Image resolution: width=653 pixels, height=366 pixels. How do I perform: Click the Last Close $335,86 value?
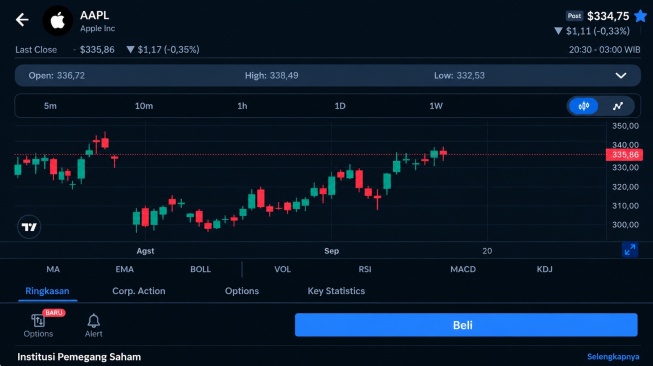(x=97, y=50)
